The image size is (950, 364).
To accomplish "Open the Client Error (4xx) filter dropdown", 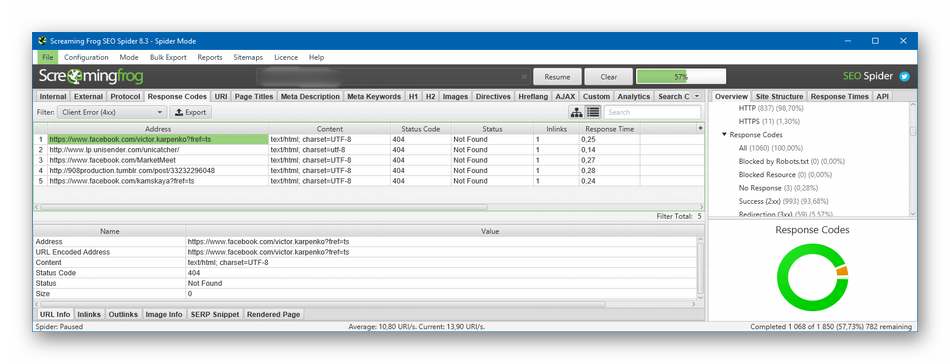I will coord(111,112).
